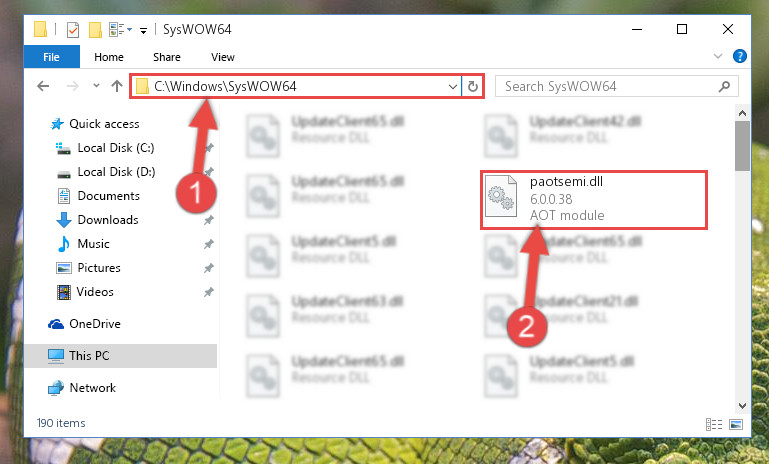
Task: Click the New folder quick access toolbar icon
Action: click(95, 29)
